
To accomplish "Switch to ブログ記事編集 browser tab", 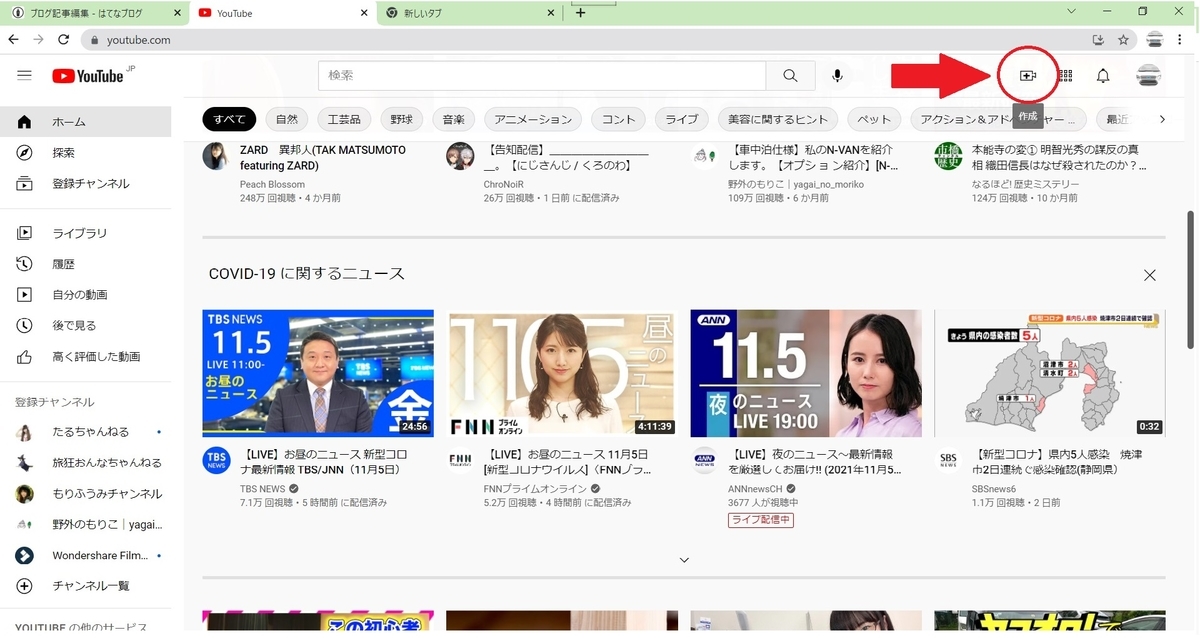I will tap(95, 13).
